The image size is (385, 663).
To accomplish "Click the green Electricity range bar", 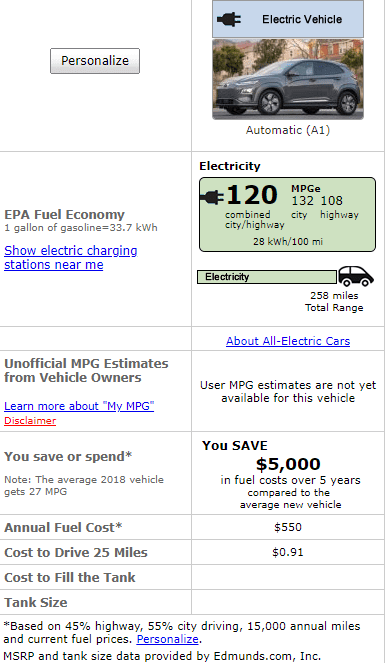I will pos(267,277).
